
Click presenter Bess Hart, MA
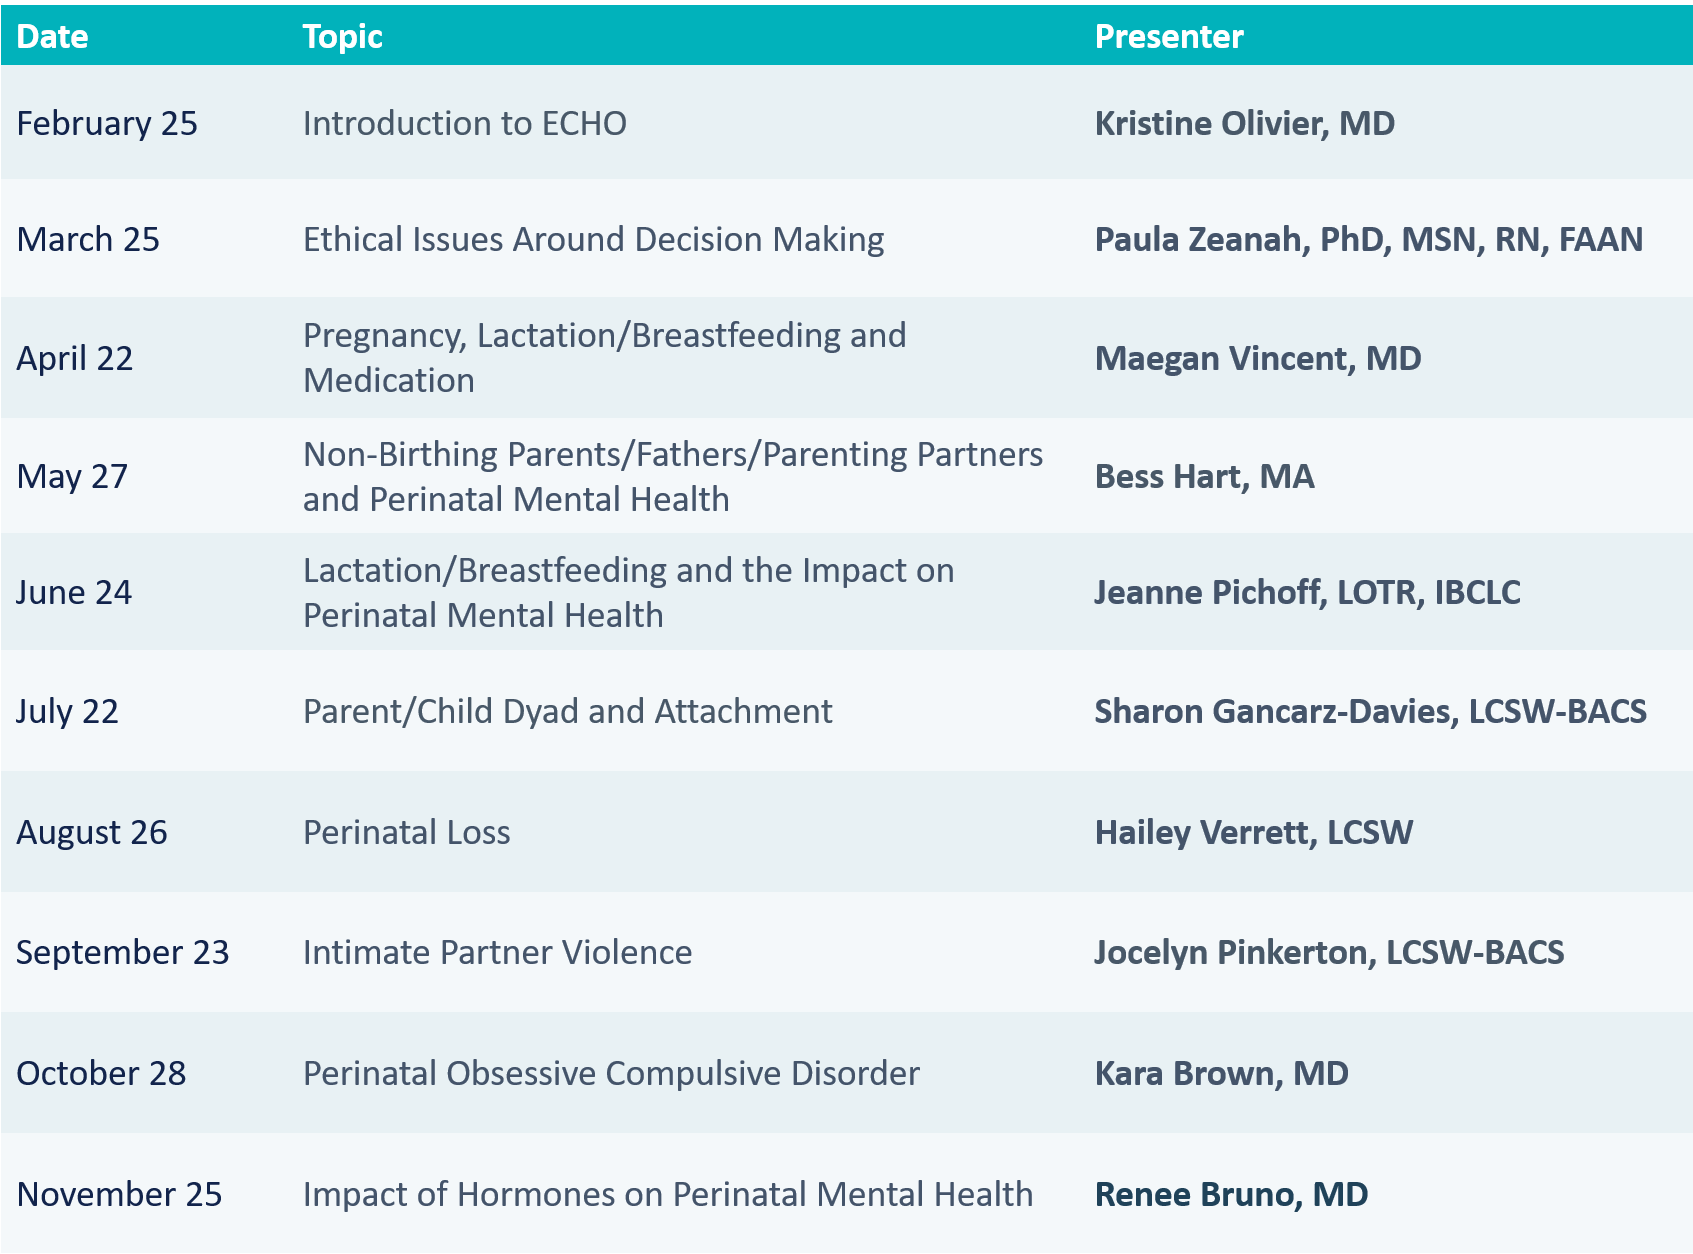[1204, 476]
